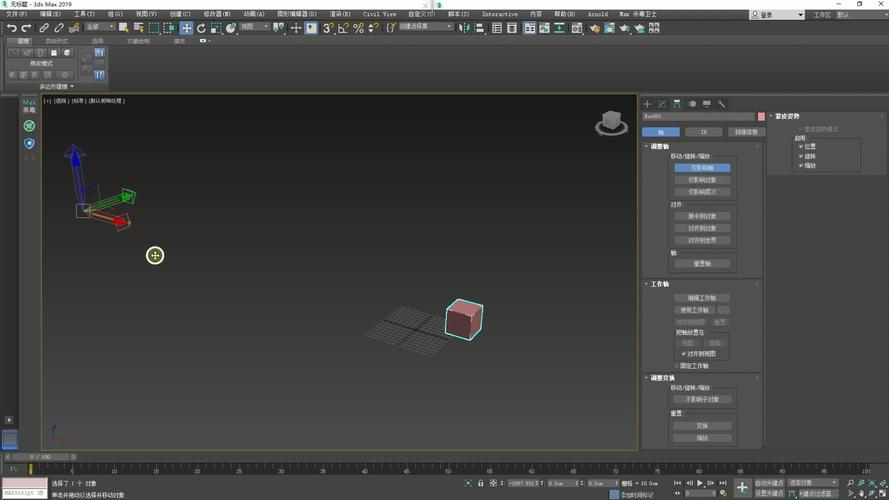This screenshot has height=500, width=889.
Task: Open the named selection sets dropdown
Action: click(425, 27)
